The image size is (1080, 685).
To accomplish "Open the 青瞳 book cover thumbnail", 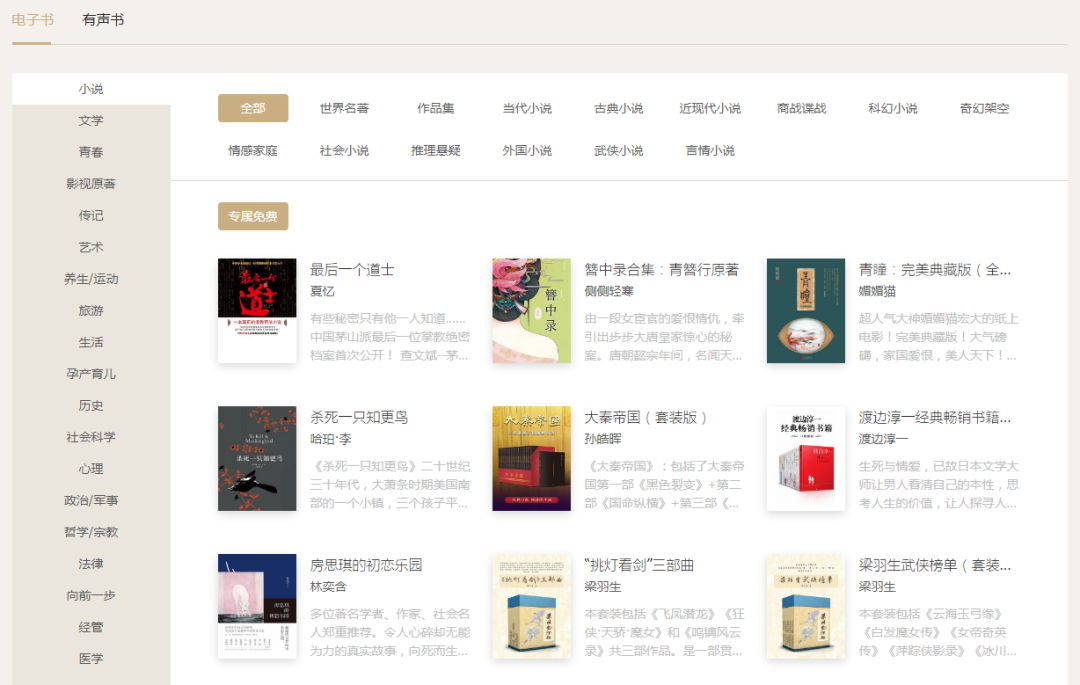I will (x=806, y=311).
